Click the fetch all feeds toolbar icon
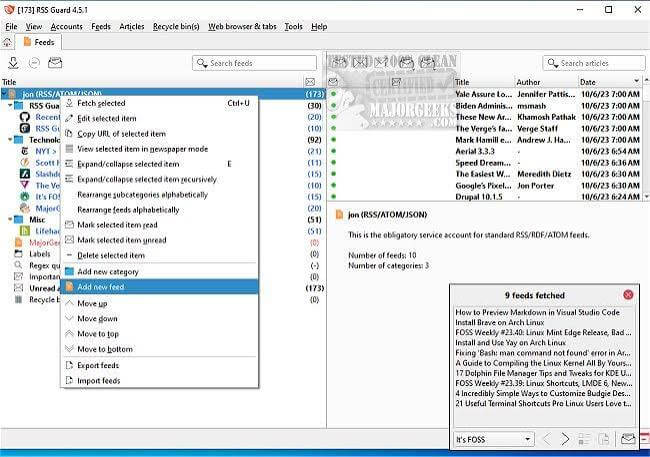Viewport: 650px width, 457px height. click(13, 63)
